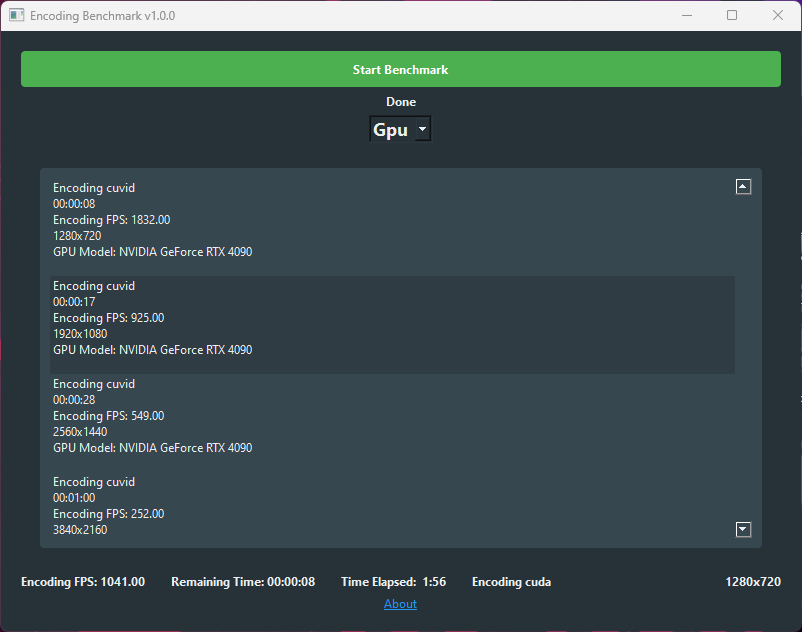Maximize the Encoding Benchmark window

(x=732, y=15)
